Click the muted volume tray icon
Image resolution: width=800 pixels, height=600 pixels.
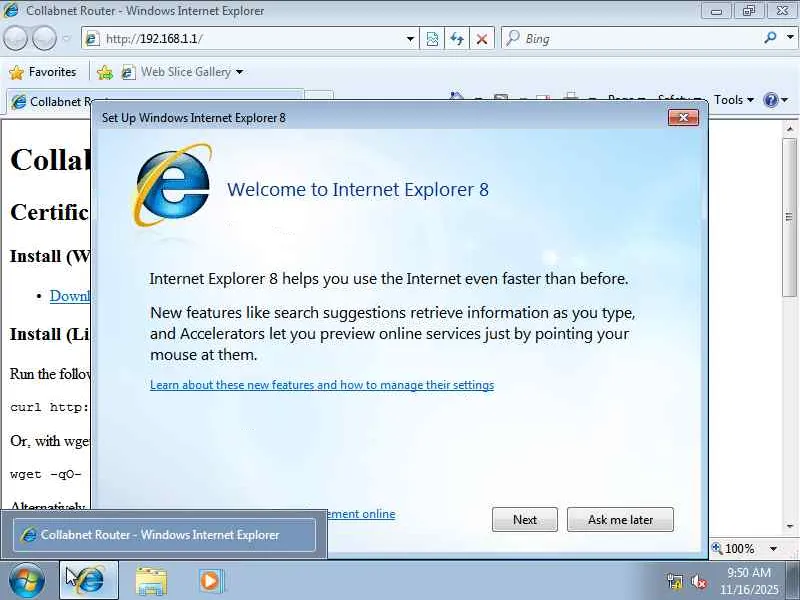click(698, 581)
